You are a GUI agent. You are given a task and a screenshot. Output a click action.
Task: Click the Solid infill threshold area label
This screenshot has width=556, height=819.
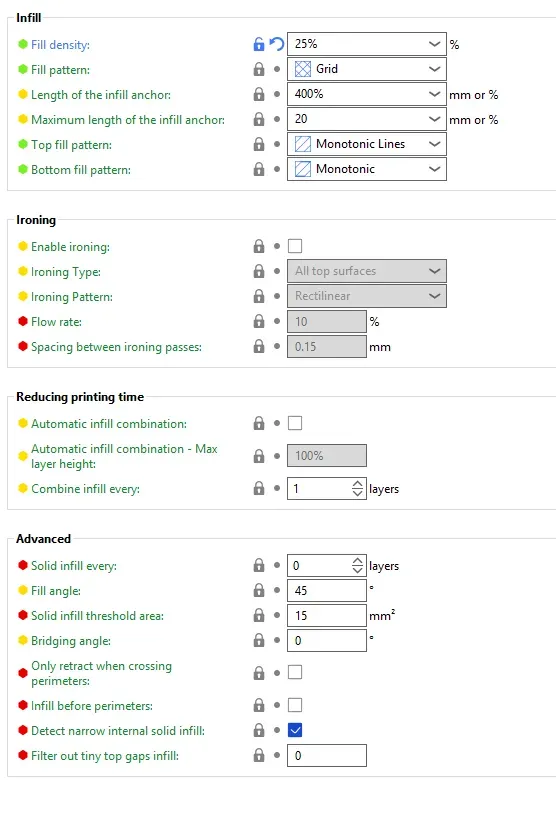coord(97,616)
